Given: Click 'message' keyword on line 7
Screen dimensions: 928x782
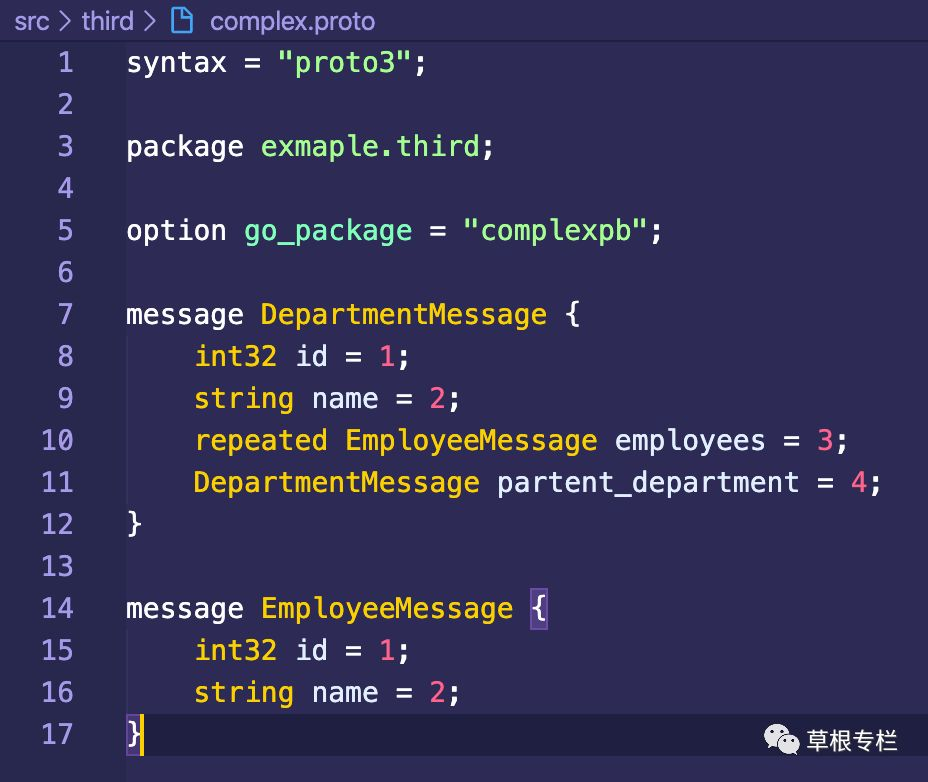Looking at the screenshot, I should point(185,316).
